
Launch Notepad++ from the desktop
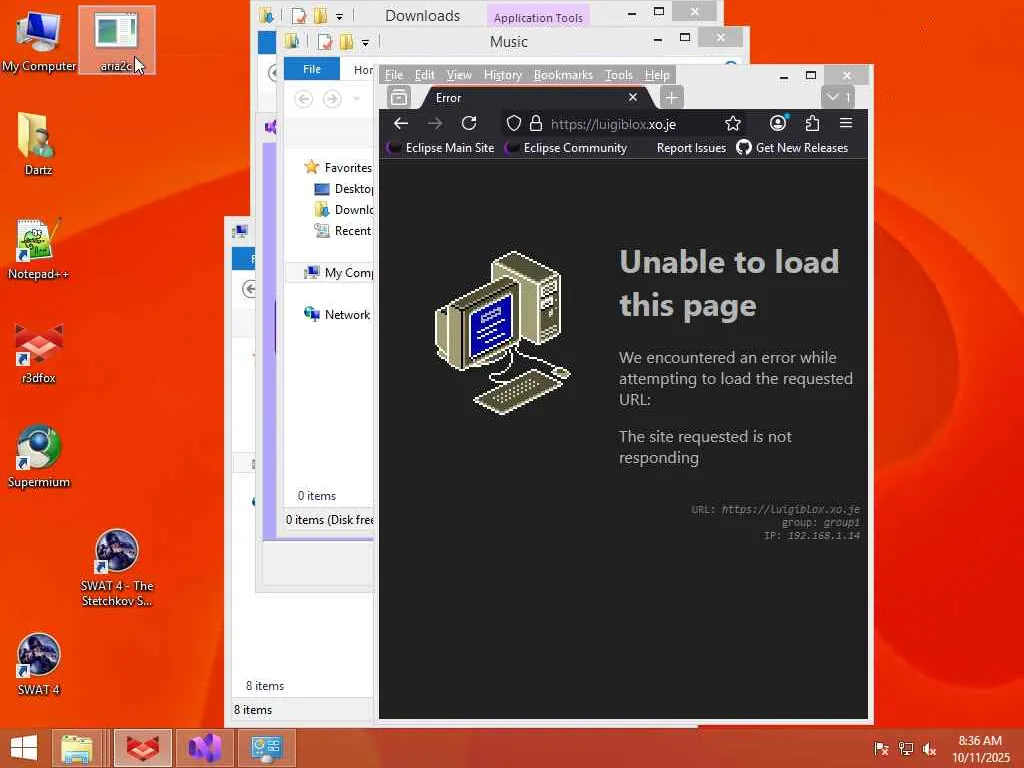(x=38, y=248)
